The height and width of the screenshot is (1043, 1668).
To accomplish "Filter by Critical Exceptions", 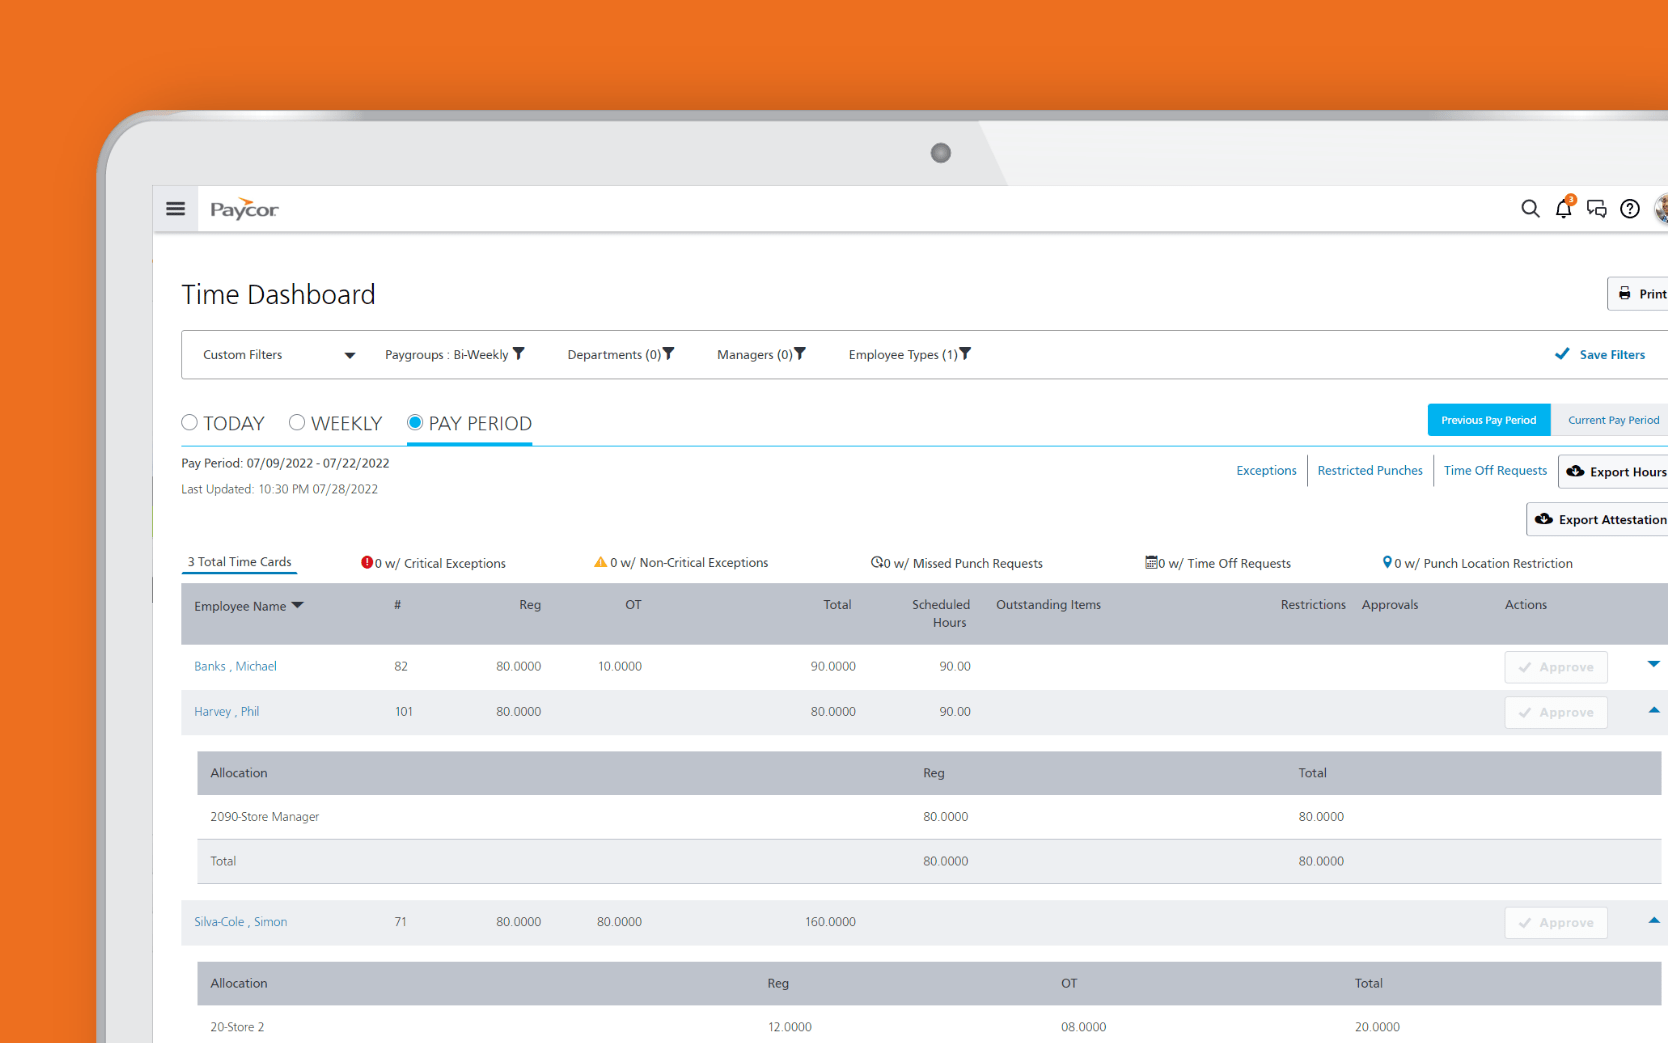I will pyautogui.click(x=434, y=563).
